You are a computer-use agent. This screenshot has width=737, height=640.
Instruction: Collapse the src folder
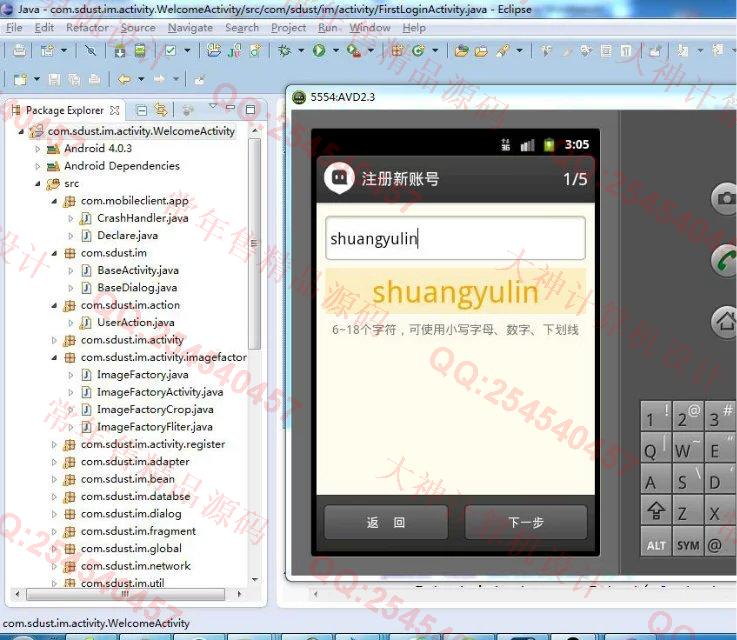pos(38,184)
